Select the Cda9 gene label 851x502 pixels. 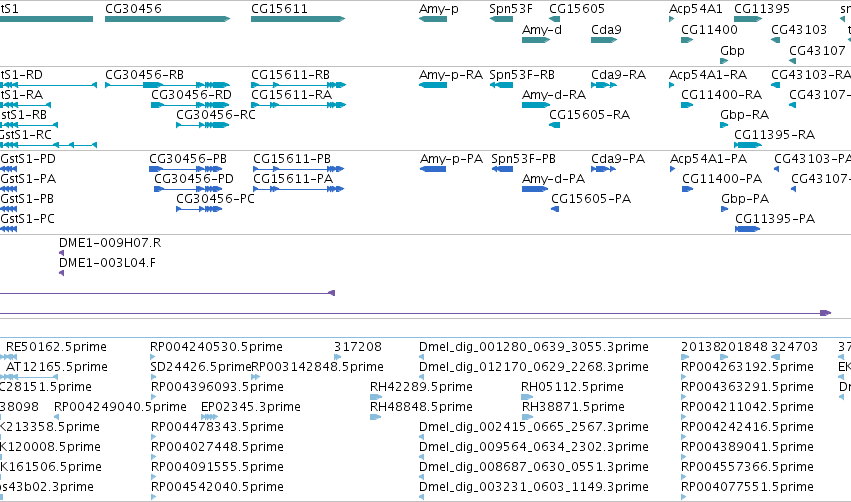coord(606,30)
